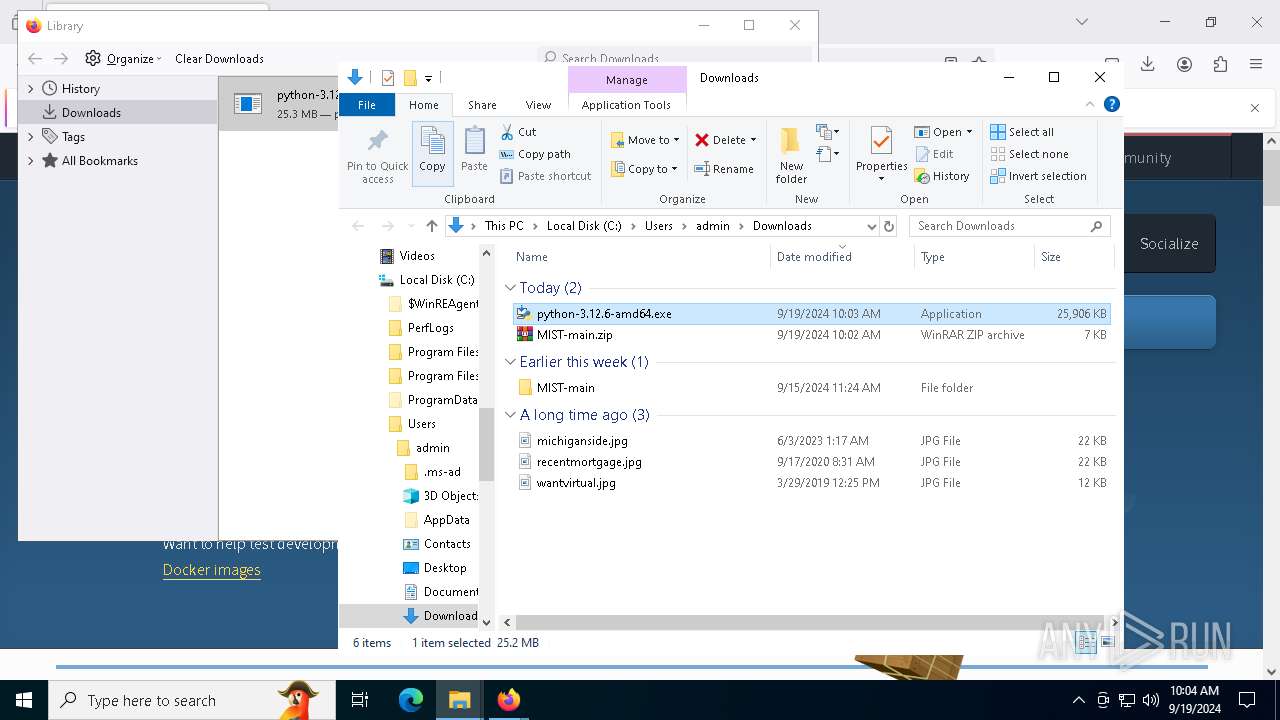Screen dimensions: 1280x720
Task: Sort by Date modified column
Action: (x=842, y=257)
